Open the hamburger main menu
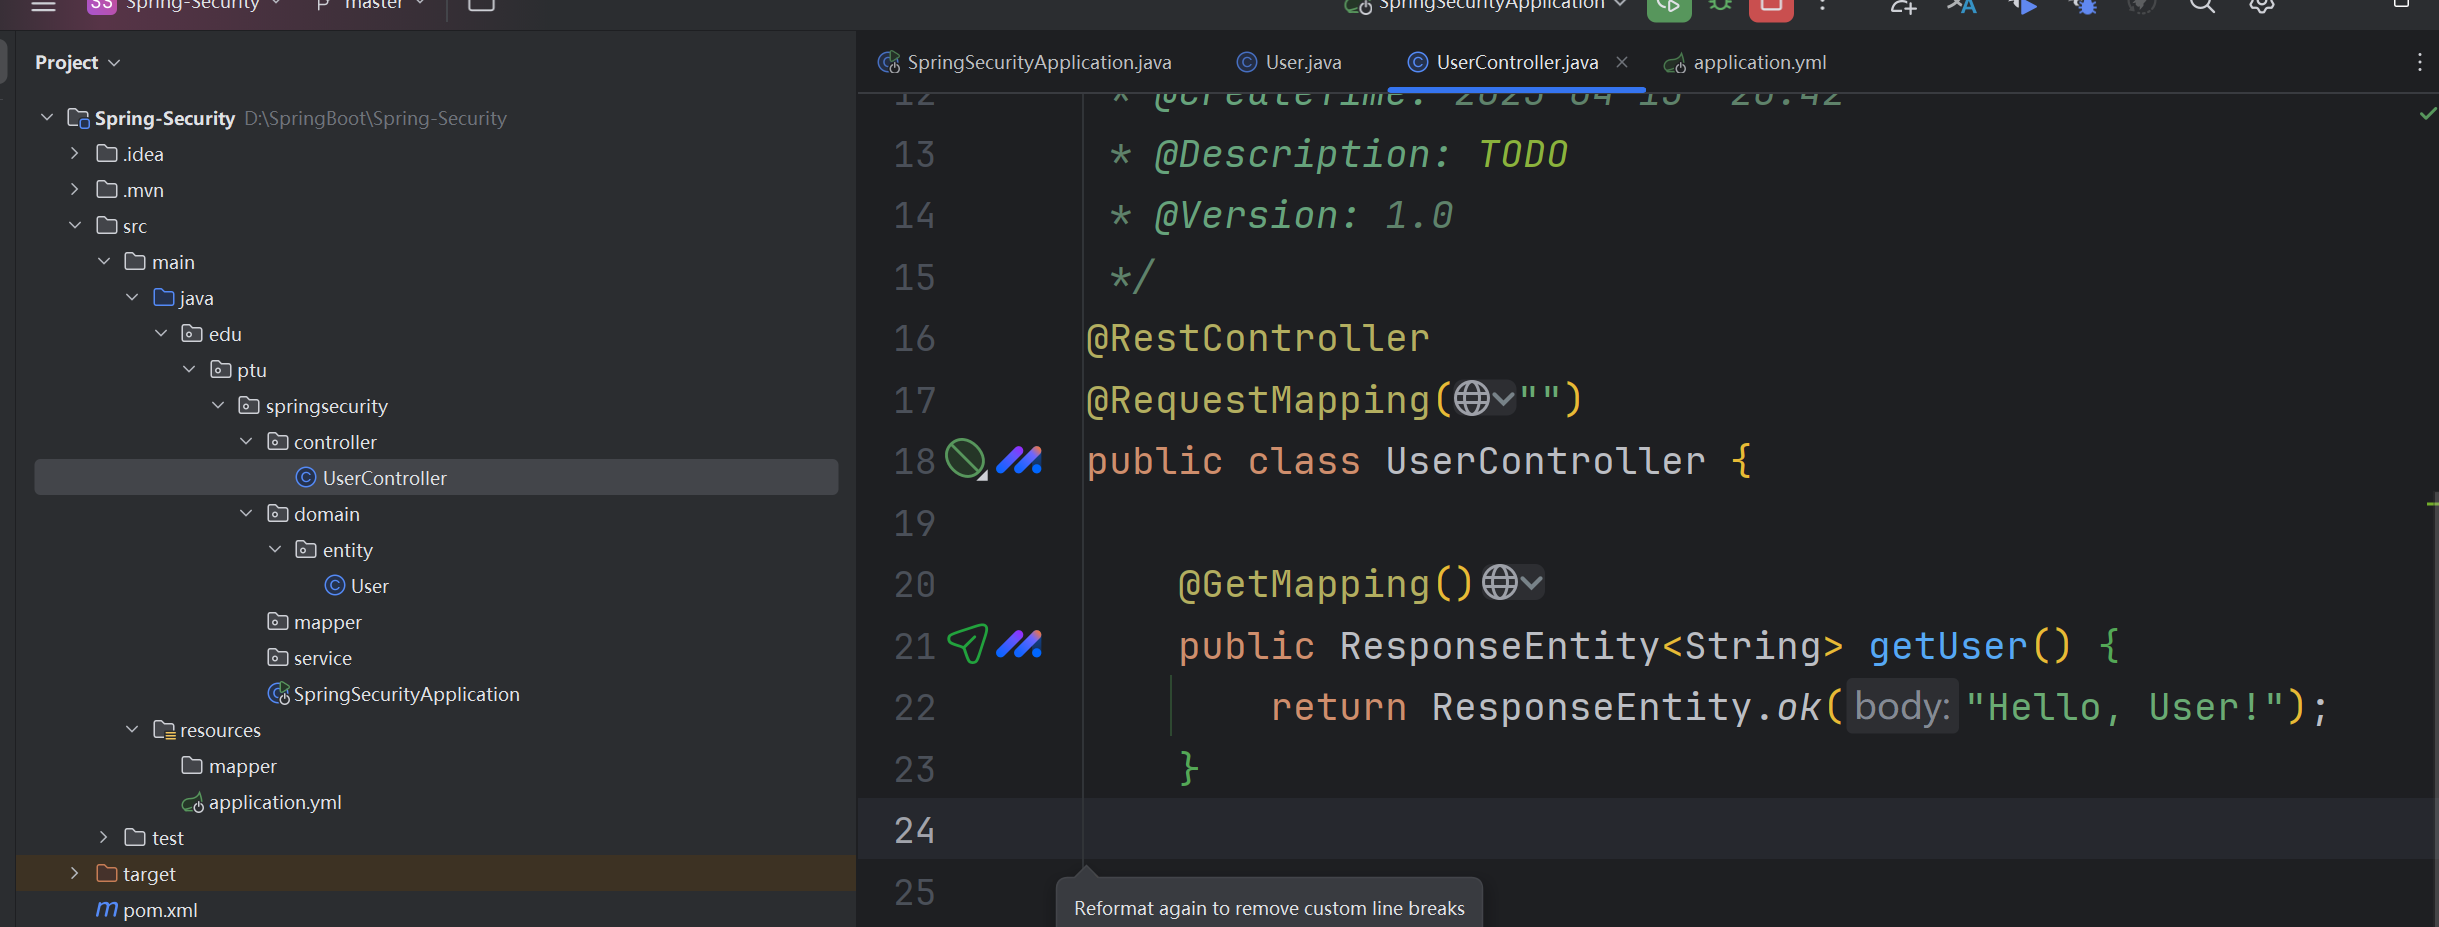The height and width of the screenshot is (927, 2439). [43, 6]
